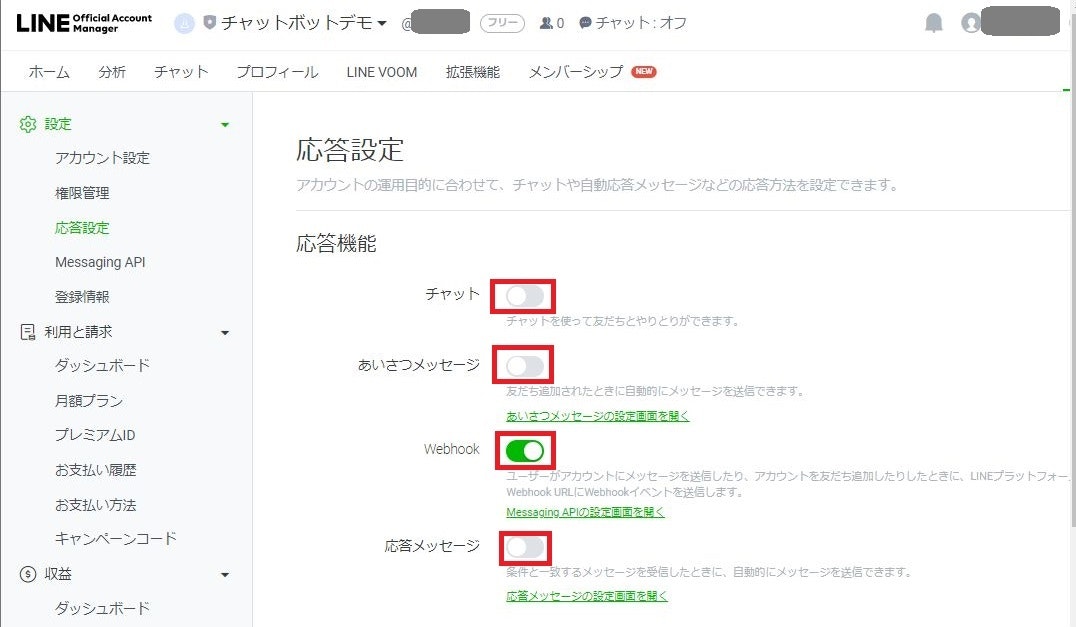Viewport: 1076px width, 627px height.
Task: Click the friends count icon
Action: point(546,23)
